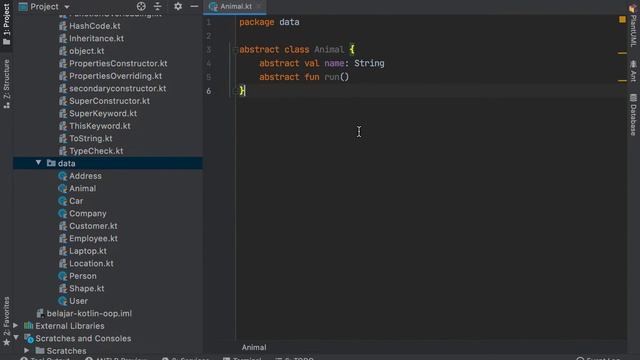This screenshot has width=640, height=360.
Task: Open Project panel settings gear
Action: (178, 6)
